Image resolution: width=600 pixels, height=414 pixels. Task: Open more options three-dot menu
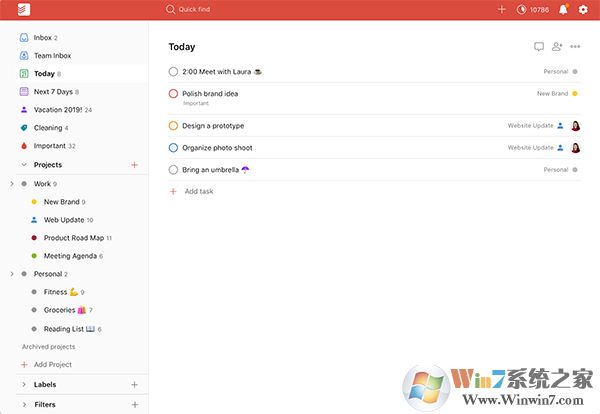tap(575, 46)
